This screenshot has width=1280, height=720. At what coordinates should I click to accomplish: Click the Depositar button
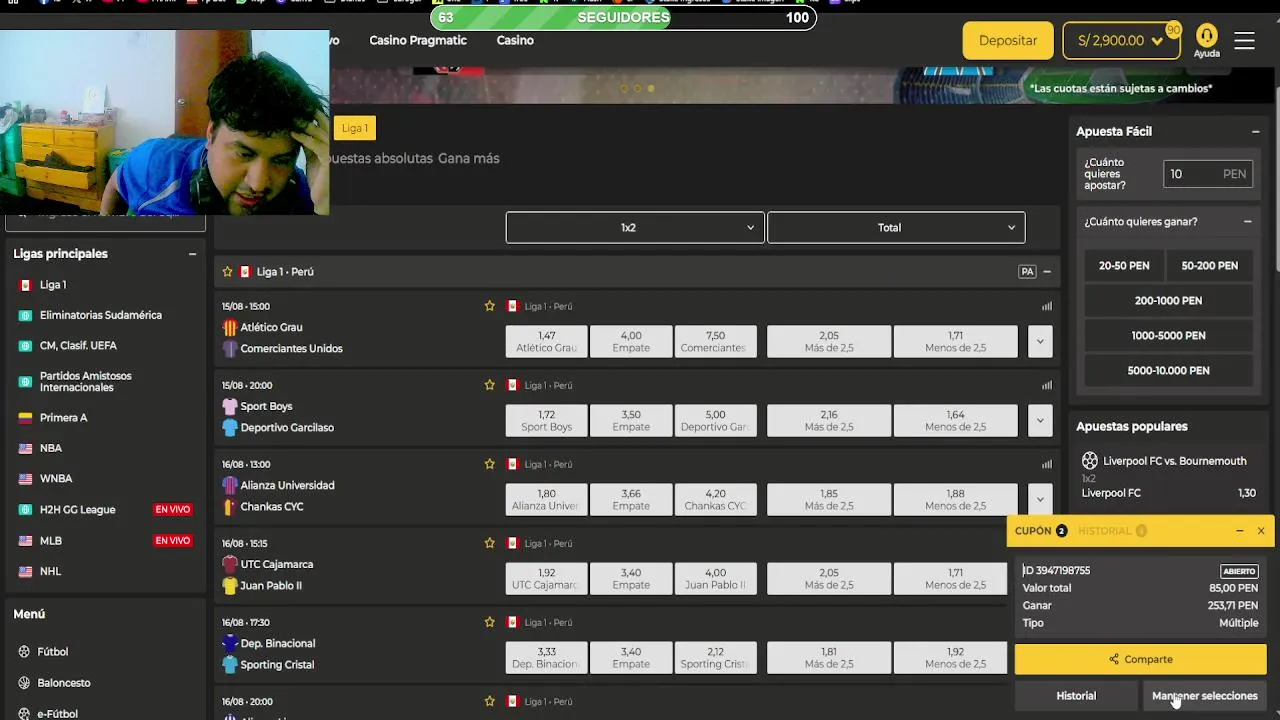coord(1008,41)
